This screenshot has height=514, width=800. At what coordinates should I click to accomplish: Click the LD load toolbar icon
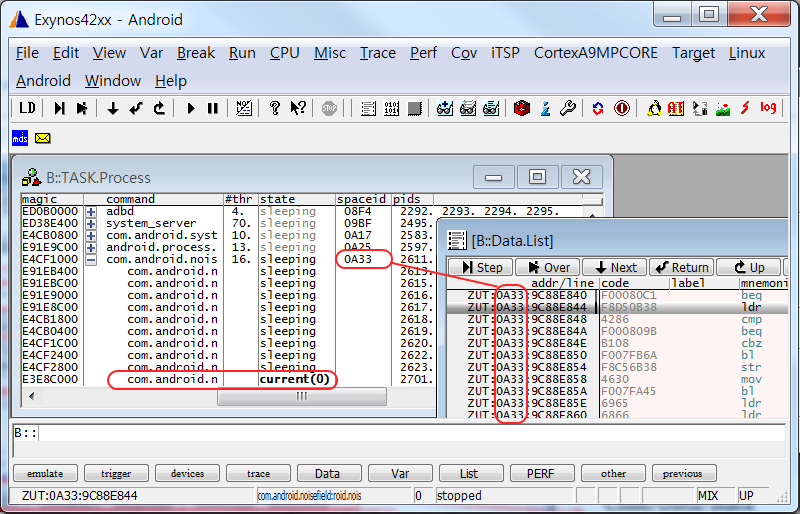coord(28,108)
